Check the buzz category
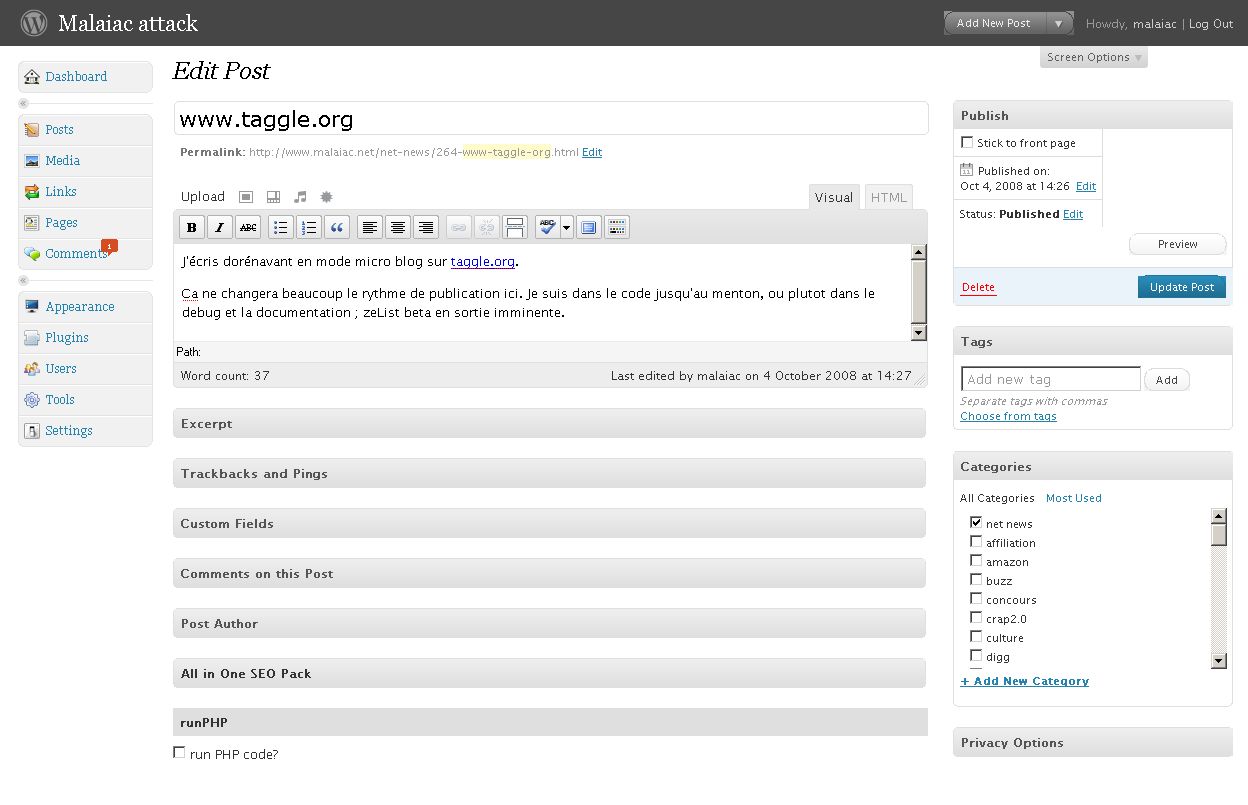1248x805 pixels. coord(976,579)
